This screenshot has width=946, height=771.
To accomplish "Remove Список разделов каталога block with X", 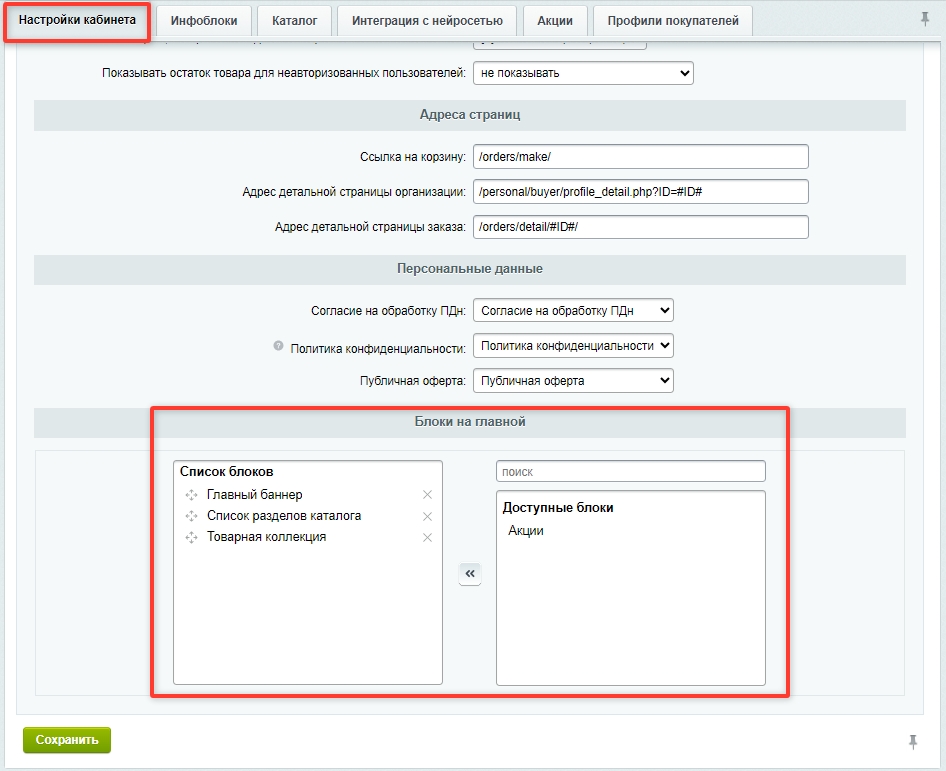I will pyautogui.click(x=427, y=516).
